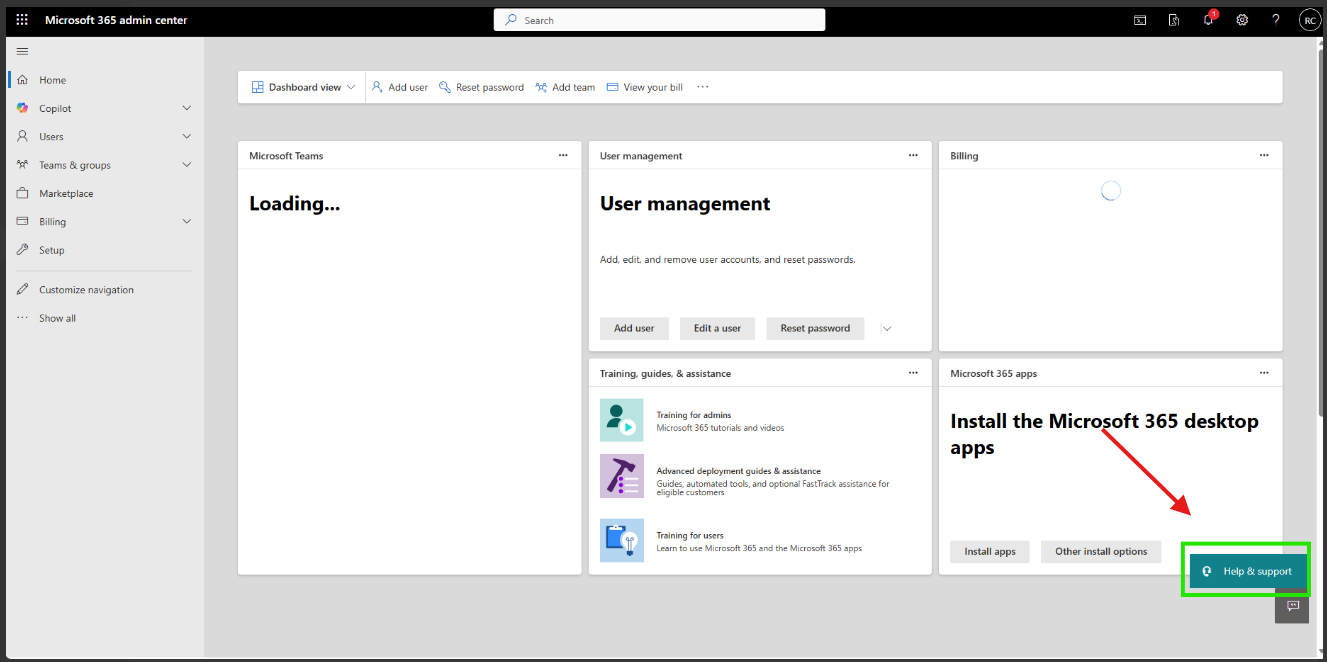
Task: Open Cloud Shell icon in header
Action: [x=1140, y=20]
